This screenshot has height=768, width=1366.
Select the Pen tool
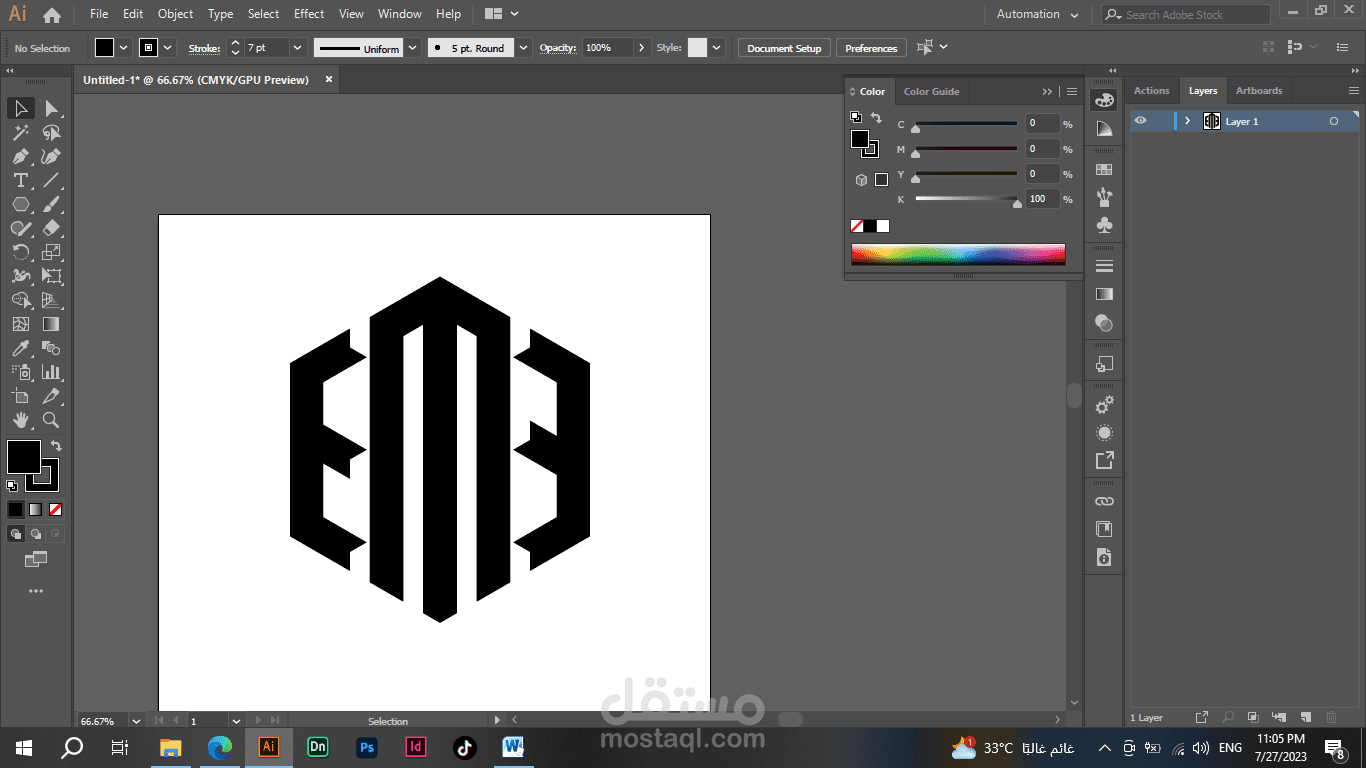click(20, 156)
